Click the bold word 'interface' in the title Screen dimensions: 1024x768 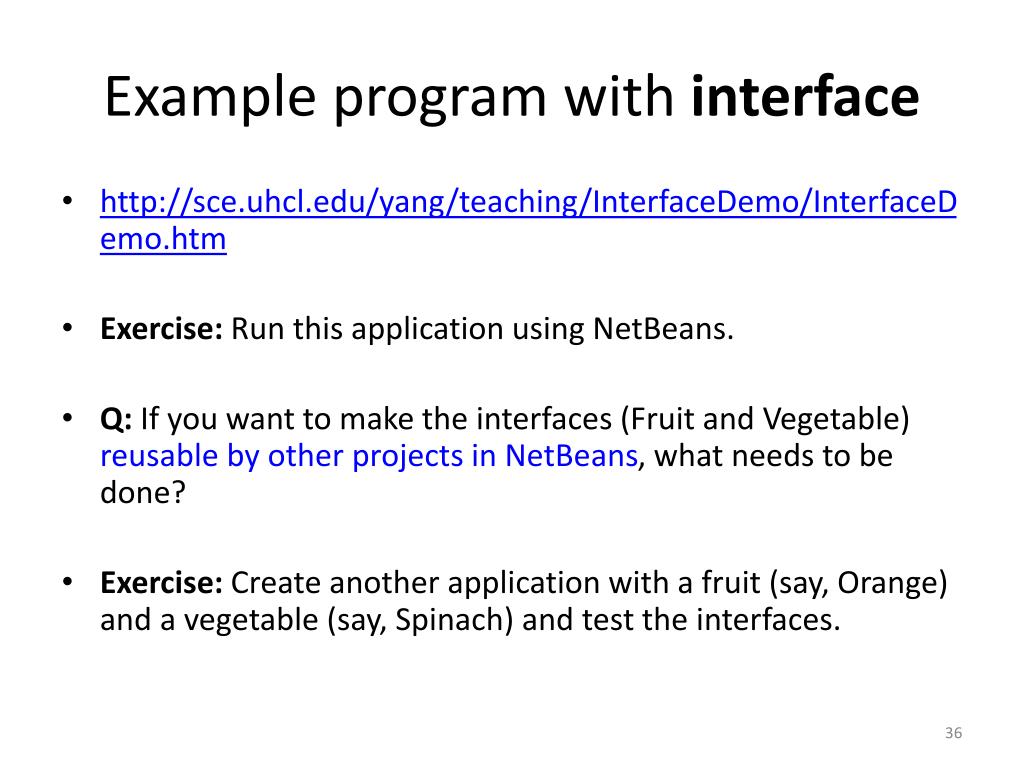(x=804, y=99)
